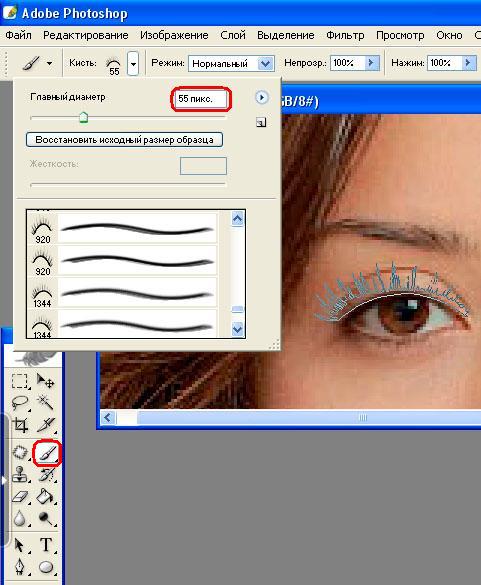The image size is (481, 585).
Task: Click brush list scroll down arrow
Action: point(238,329)
